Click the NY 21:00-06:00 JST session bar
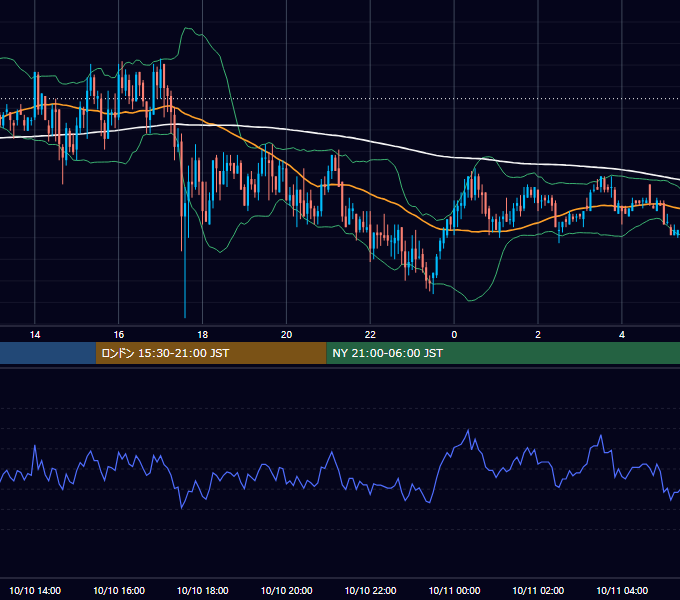The width and height of the screenshot is (680, 600). pos(503,353)
